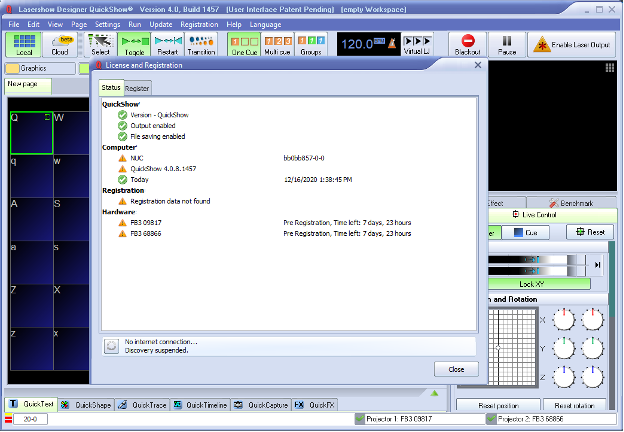Open the QuickText tab
The image size is (624, 432).
coord(31,404)
